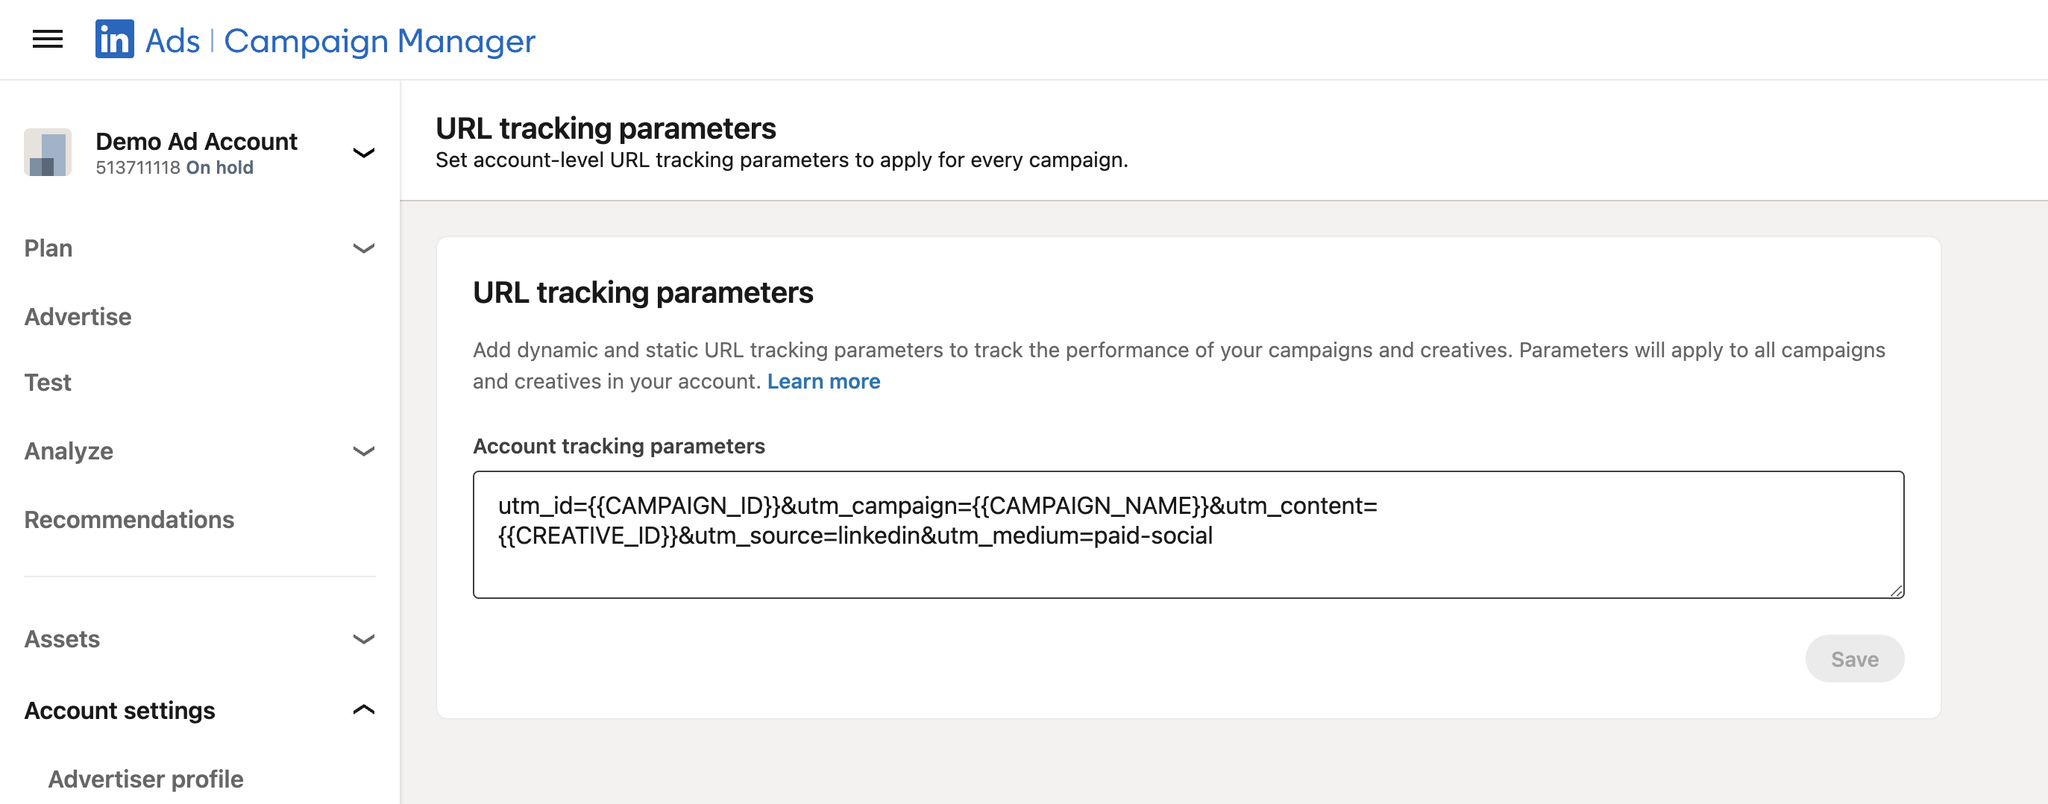Click inside Account tracking parameters field
Viewport: 2048px width, 804px height.
(x=1188, y=560)
